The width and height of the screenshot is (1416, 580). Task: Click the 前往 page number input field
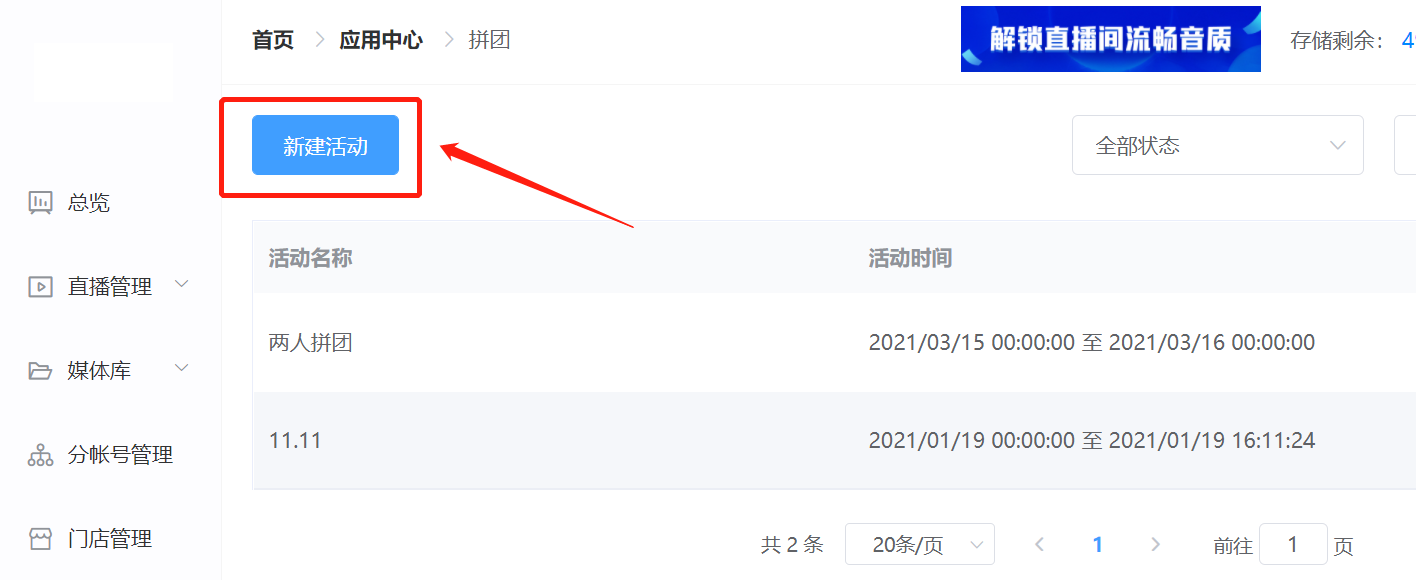[x=1293, y=544]
